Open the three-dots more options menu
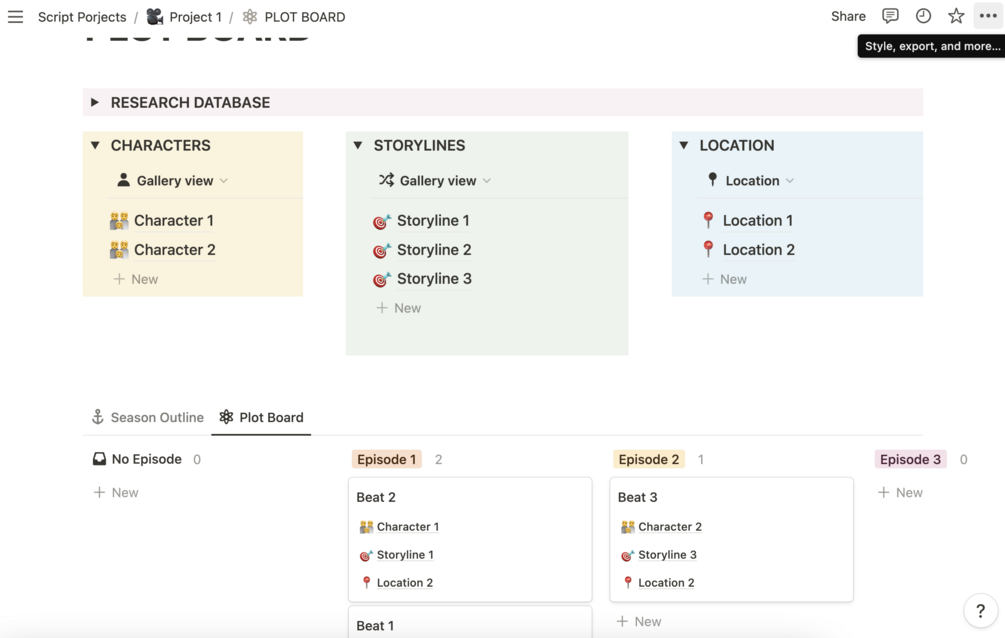Viewport: 1005px width, 638px height. click(988, 16)
